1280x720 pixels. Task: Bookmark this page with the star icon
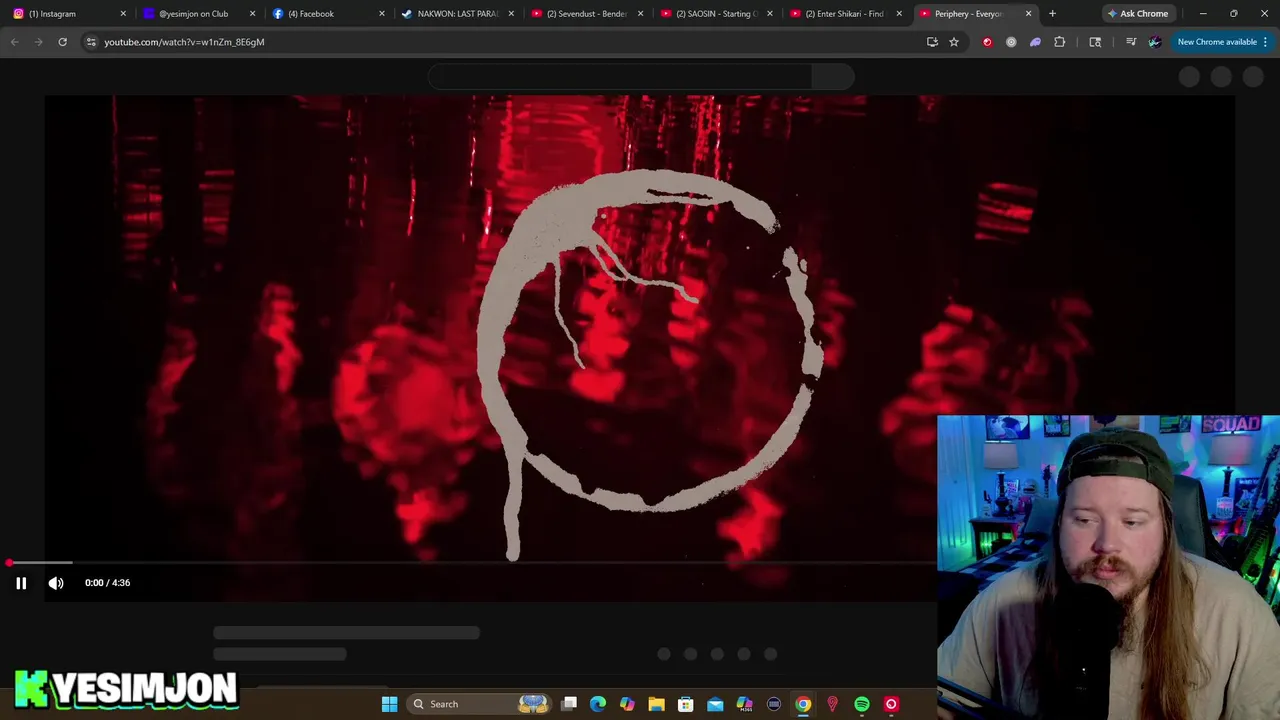coord(954,42)
